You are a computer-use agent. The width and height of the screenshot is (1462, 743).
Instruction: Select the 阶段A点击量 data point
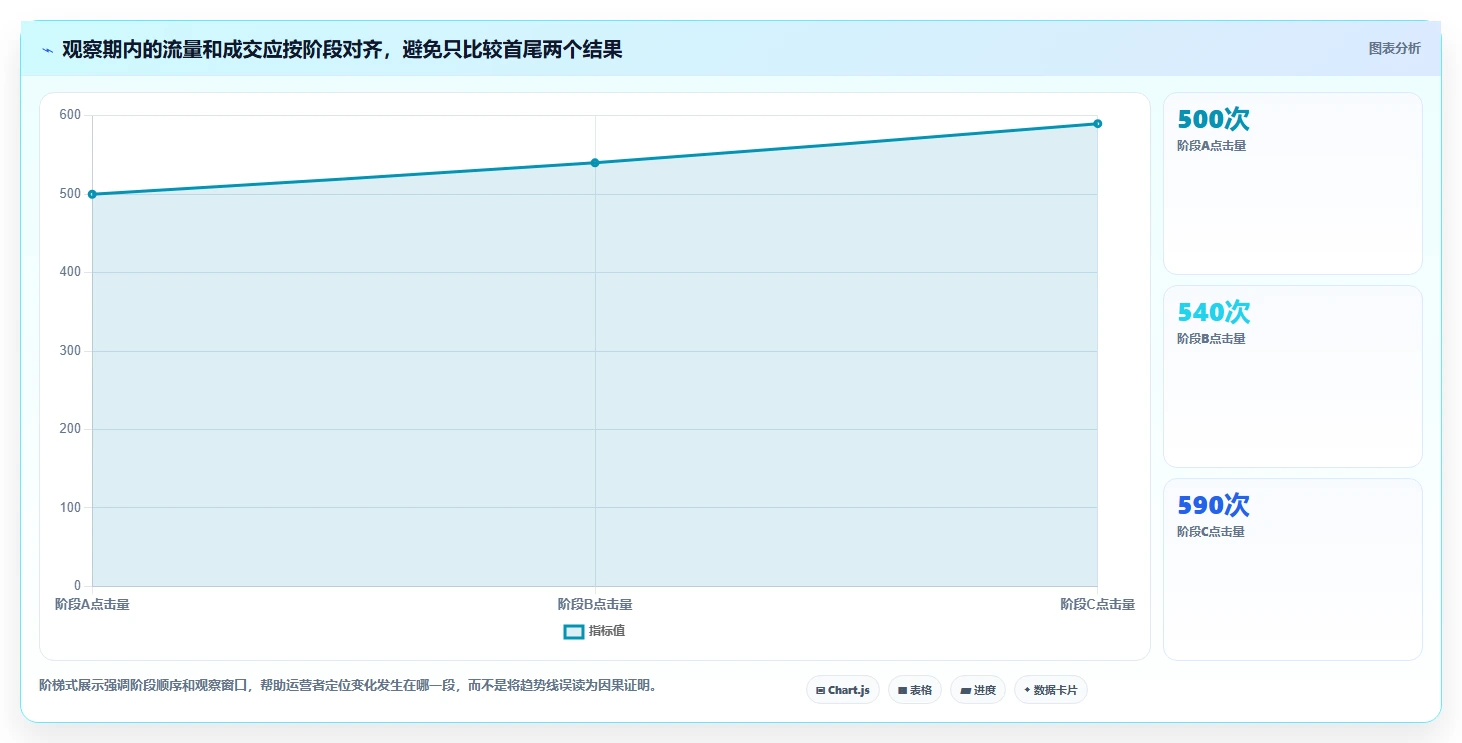(x=92, y=194)
